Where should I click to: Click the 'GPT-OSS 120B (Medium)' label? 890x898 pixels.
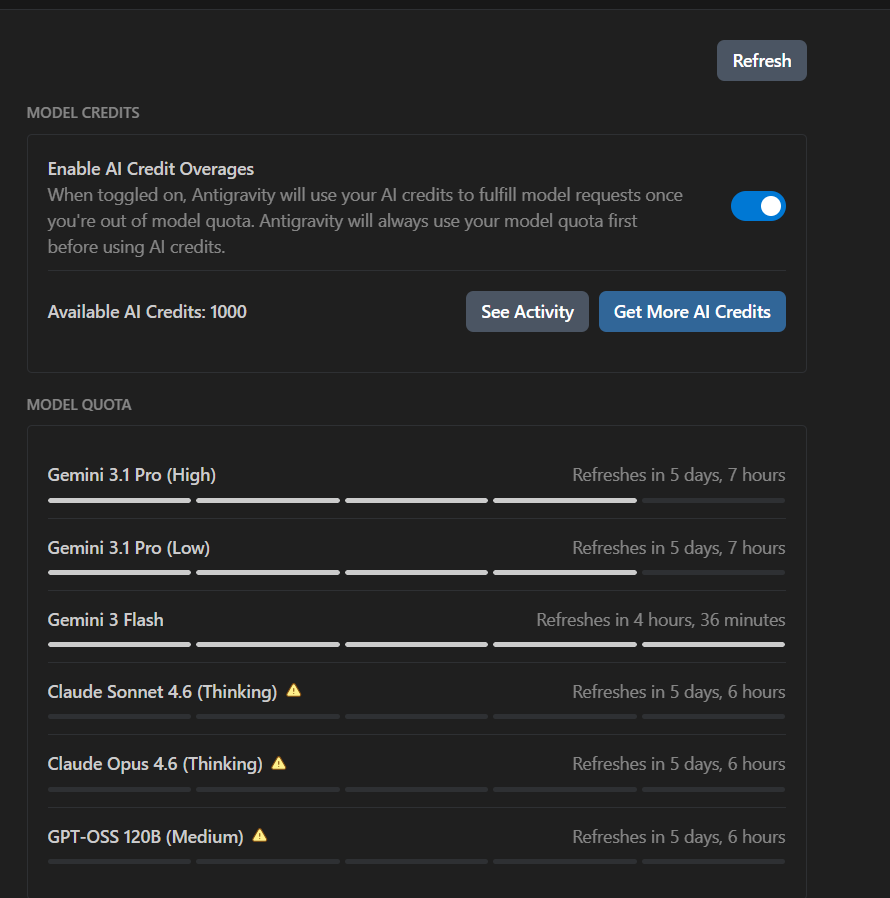point(145,837)
